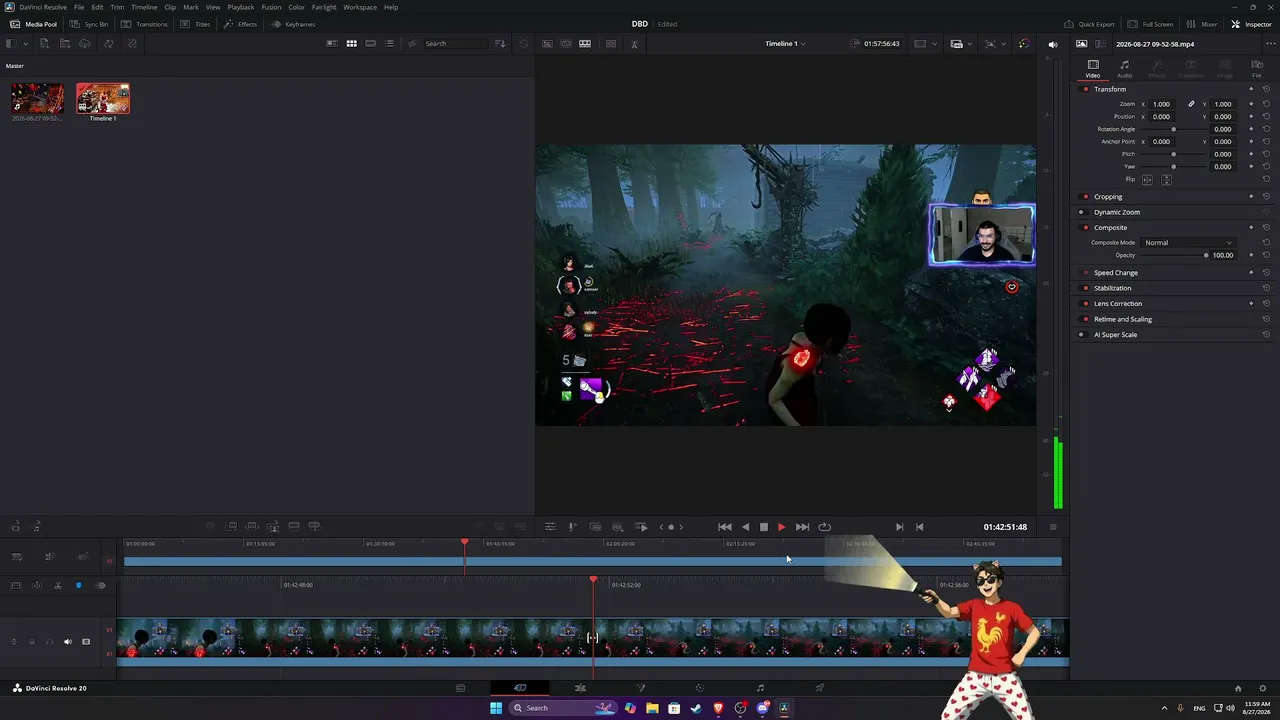Switch to the Titles panel
This screenshot has width=1280, height=720.
(x=195, y=24)
